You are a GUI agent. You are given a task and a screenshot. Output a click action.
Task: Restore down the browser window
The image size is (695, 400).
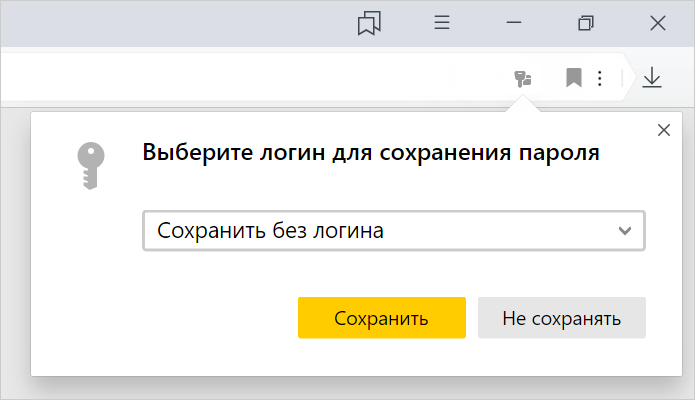586,23
